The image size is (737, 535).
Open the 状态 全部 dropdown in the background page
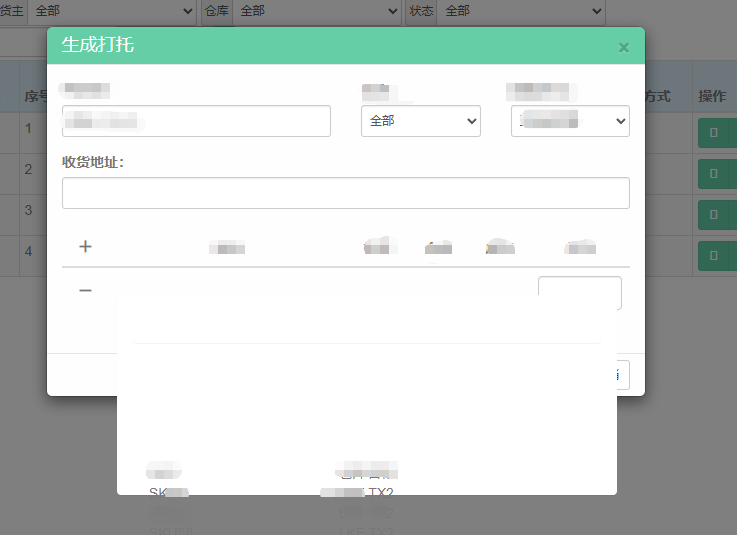[x=521, y=11]
